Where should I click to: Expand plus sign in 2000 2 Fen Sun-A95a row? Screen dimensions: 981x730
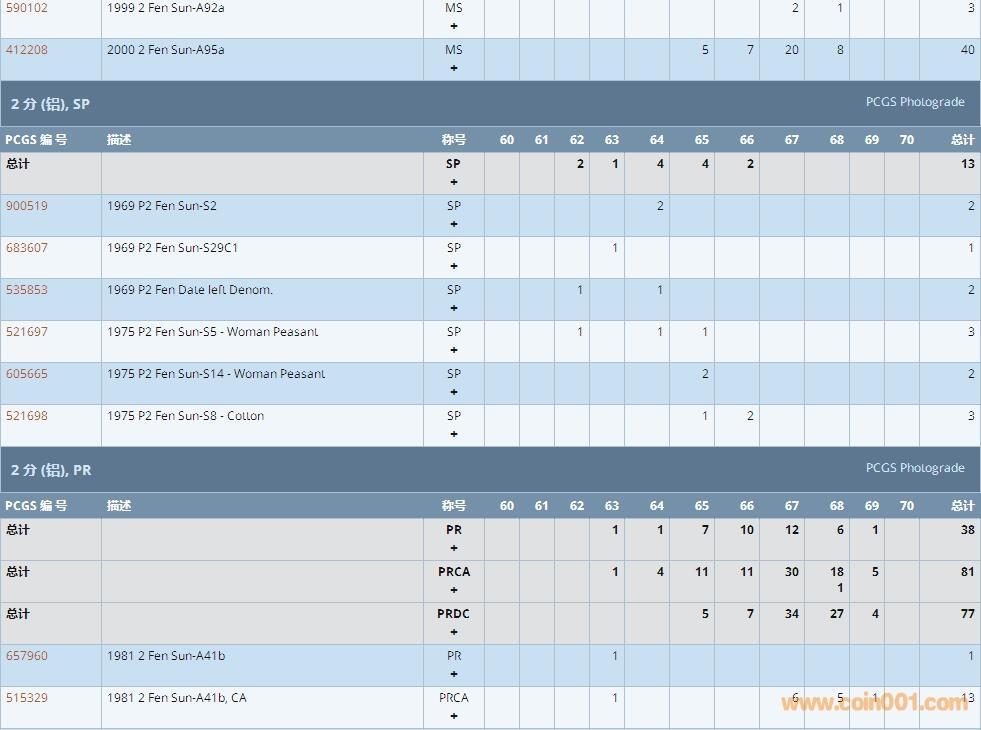point(454,68)
